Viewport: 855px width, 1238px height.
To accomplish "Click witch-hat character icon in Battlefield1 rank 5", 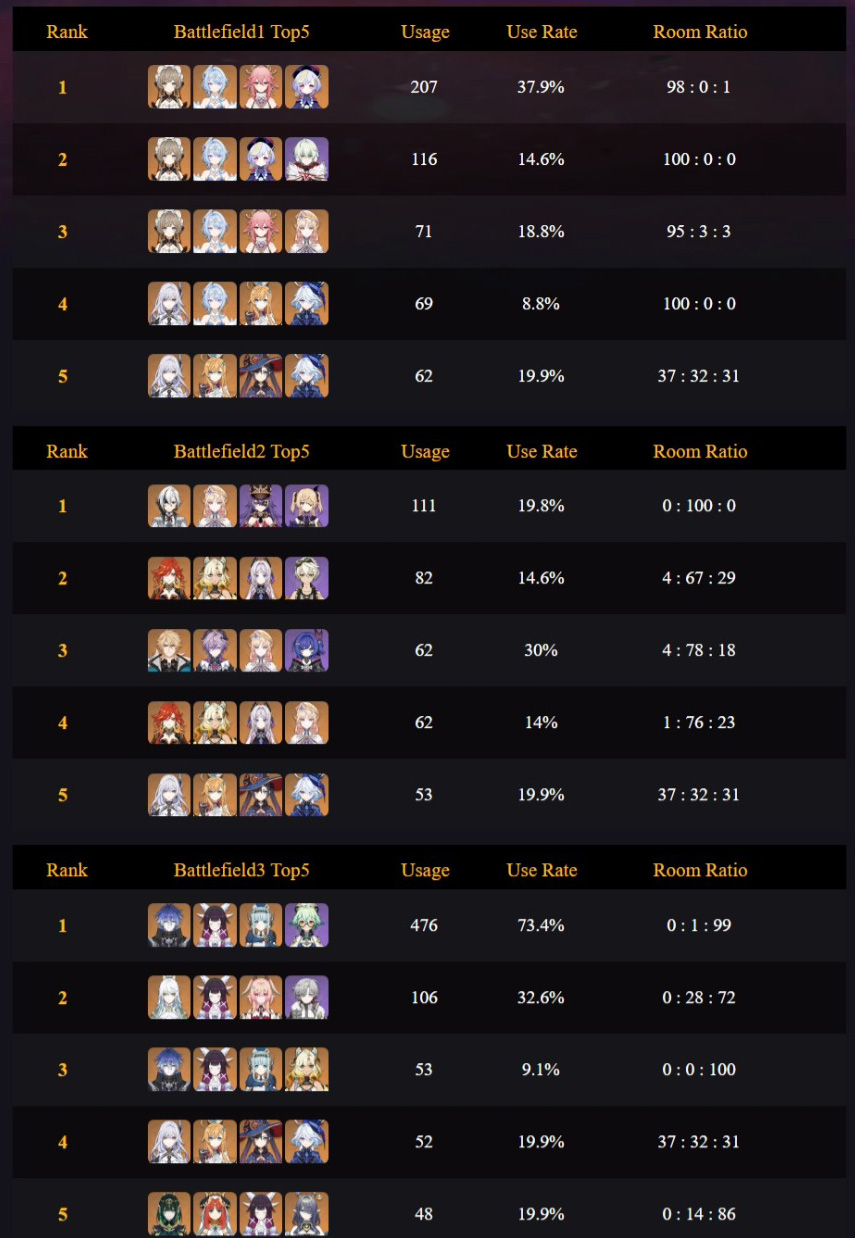I will pos(261,376).
